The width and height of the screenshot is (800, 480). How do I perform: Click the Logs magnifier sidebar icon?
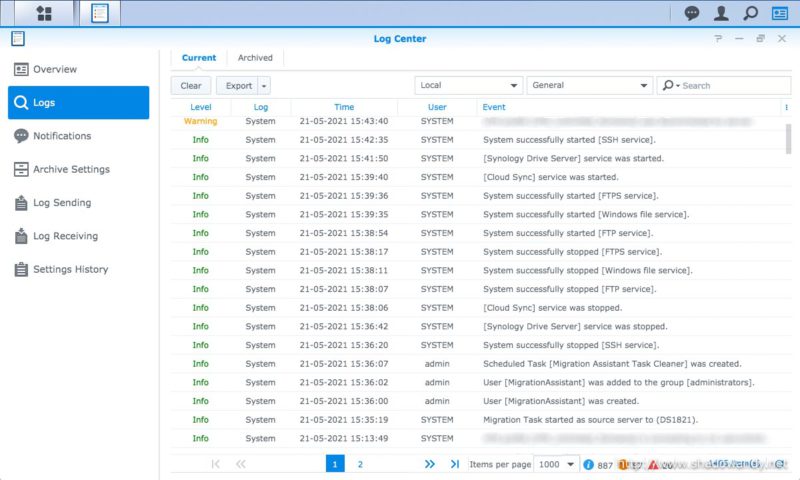coord(21,103)
